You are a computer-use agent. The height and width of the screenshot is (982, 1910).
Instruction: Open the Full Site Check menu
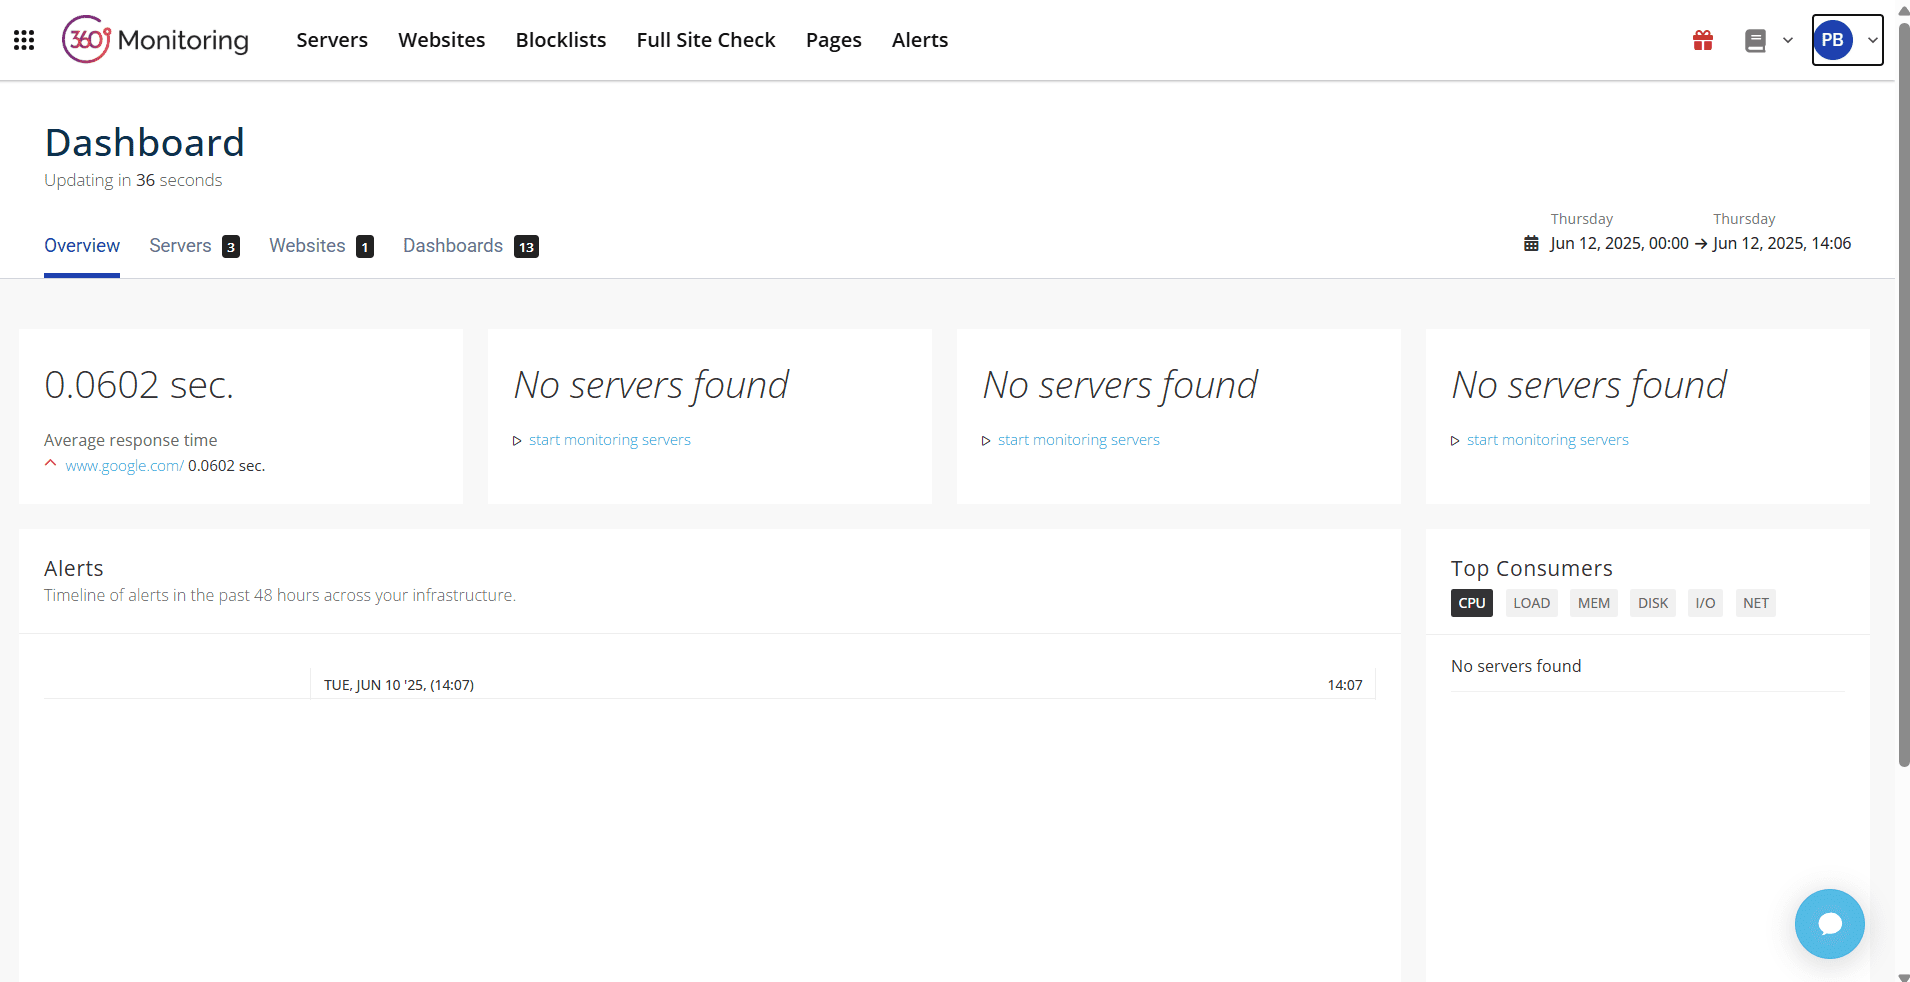click(x=706, y=40)
